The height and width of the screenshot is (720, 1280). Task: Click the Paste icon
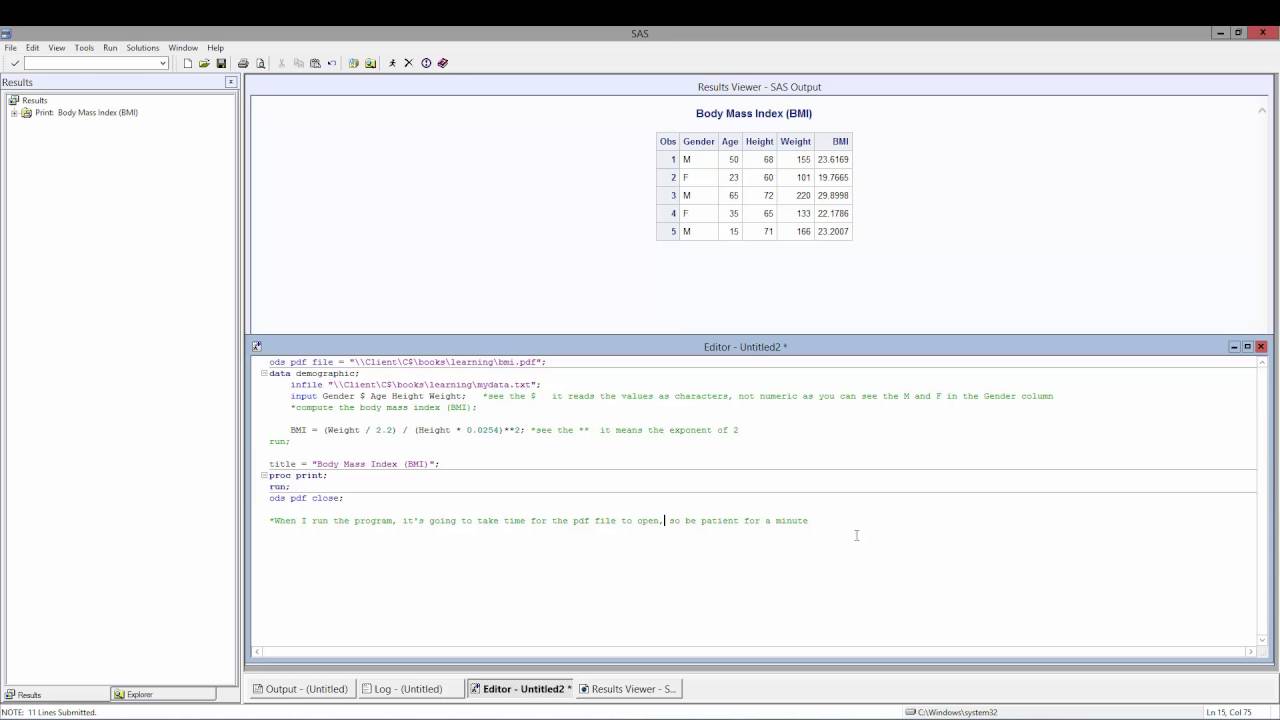(315, 63)
